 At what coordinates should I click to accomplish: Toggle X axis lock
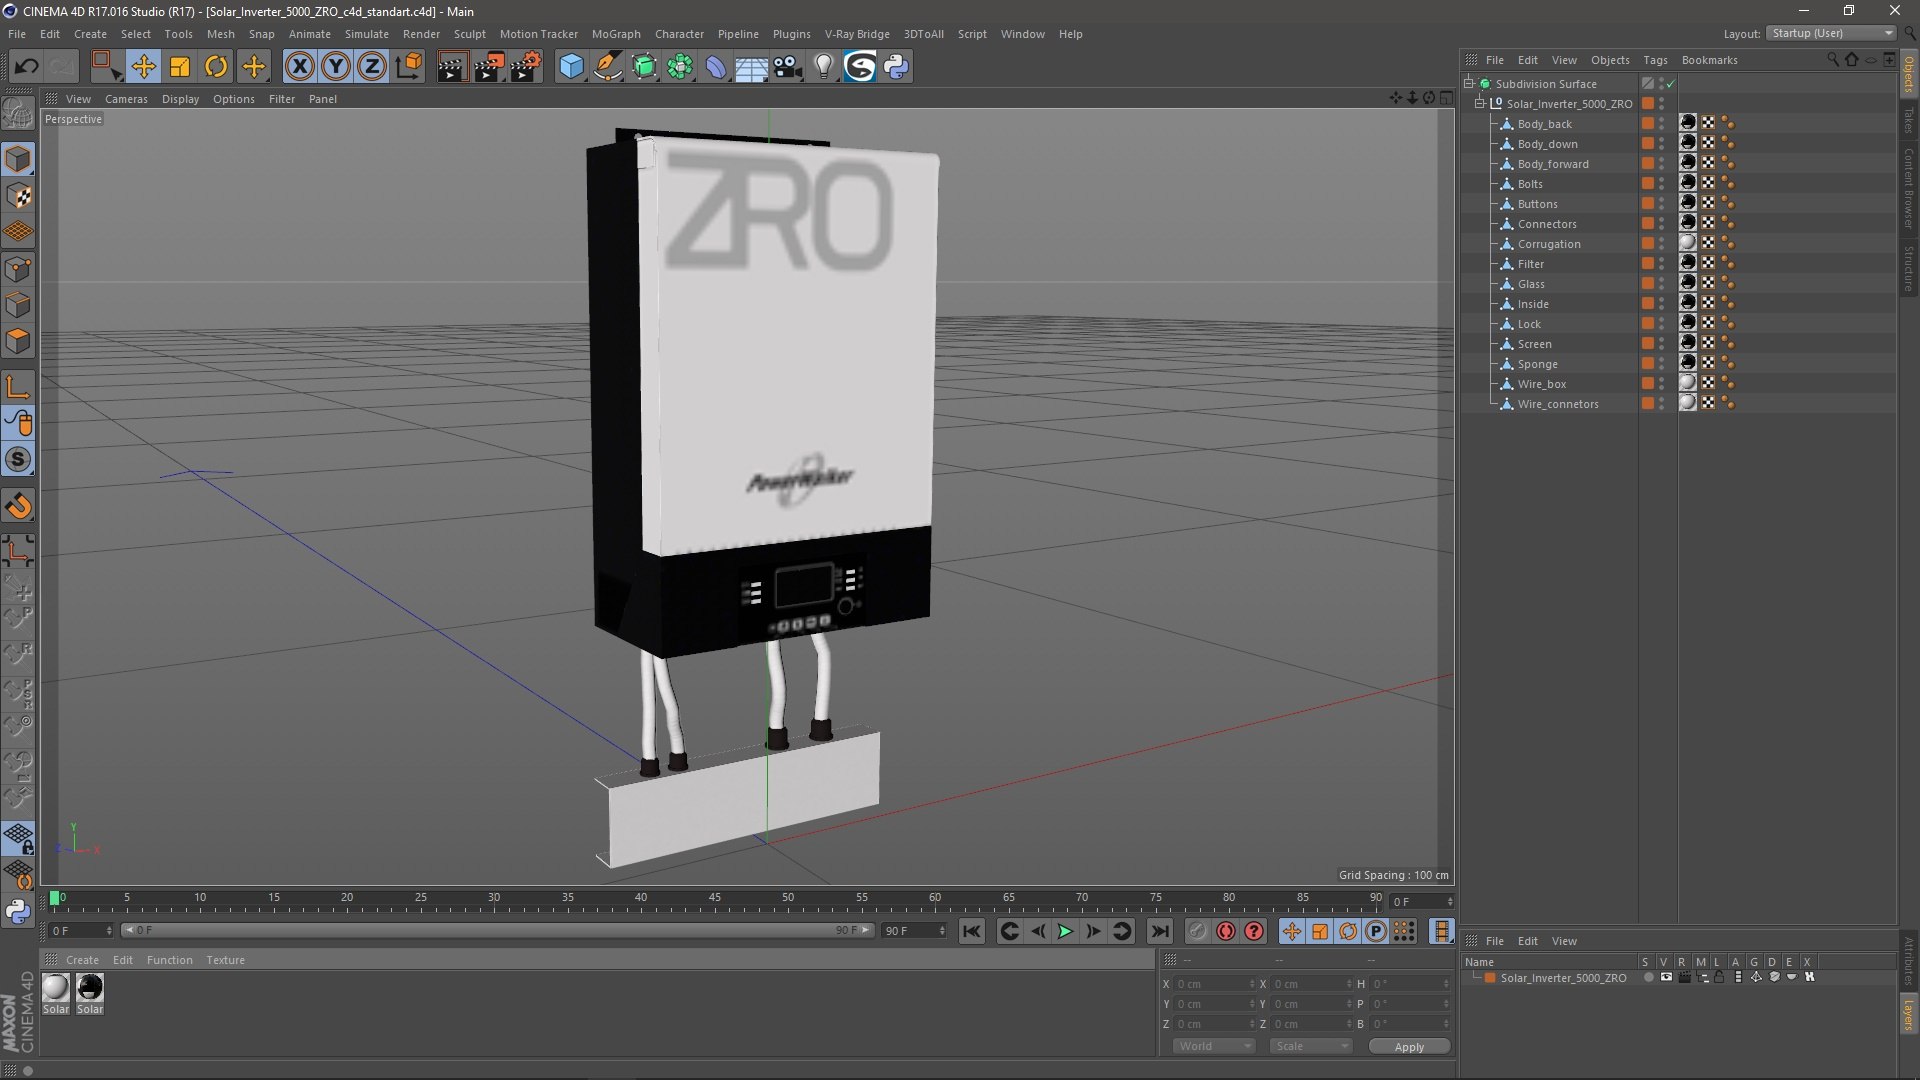pyautogui.click(x=299, y=67)
